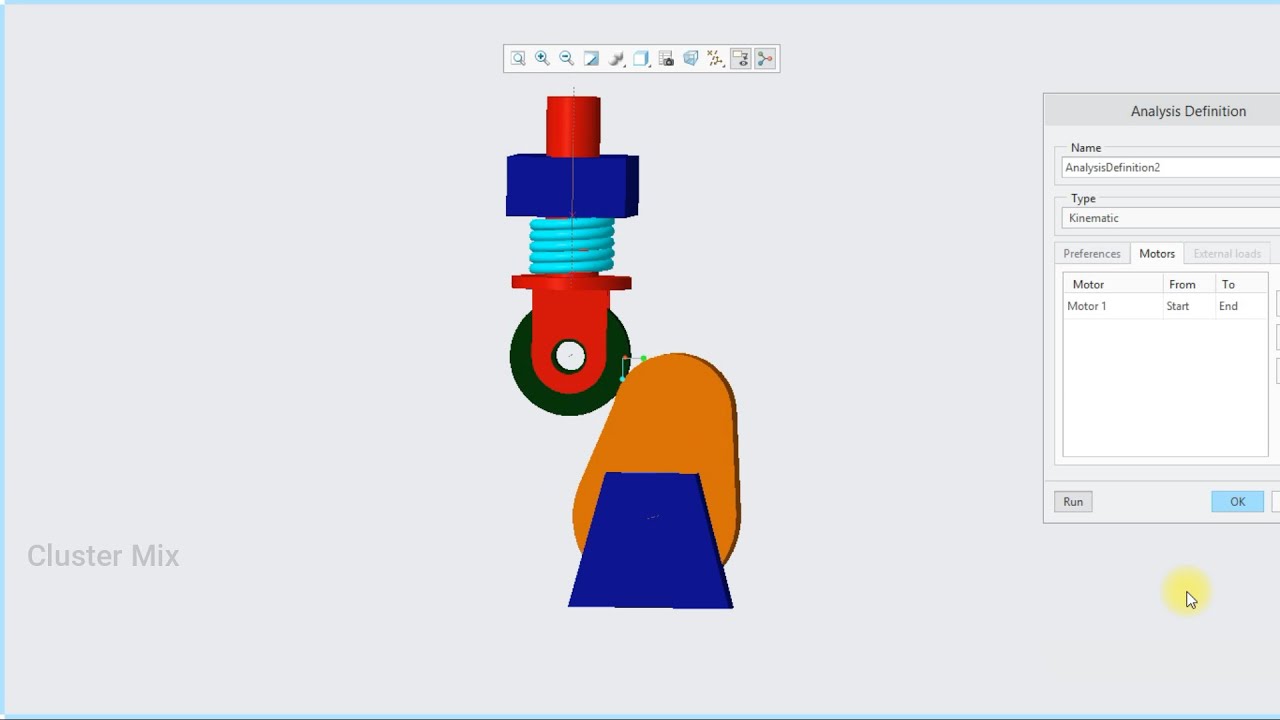Click the Run button
Image resolution: width=1280 pixels, height=720 pixels.
click(x=1073, y=502)
